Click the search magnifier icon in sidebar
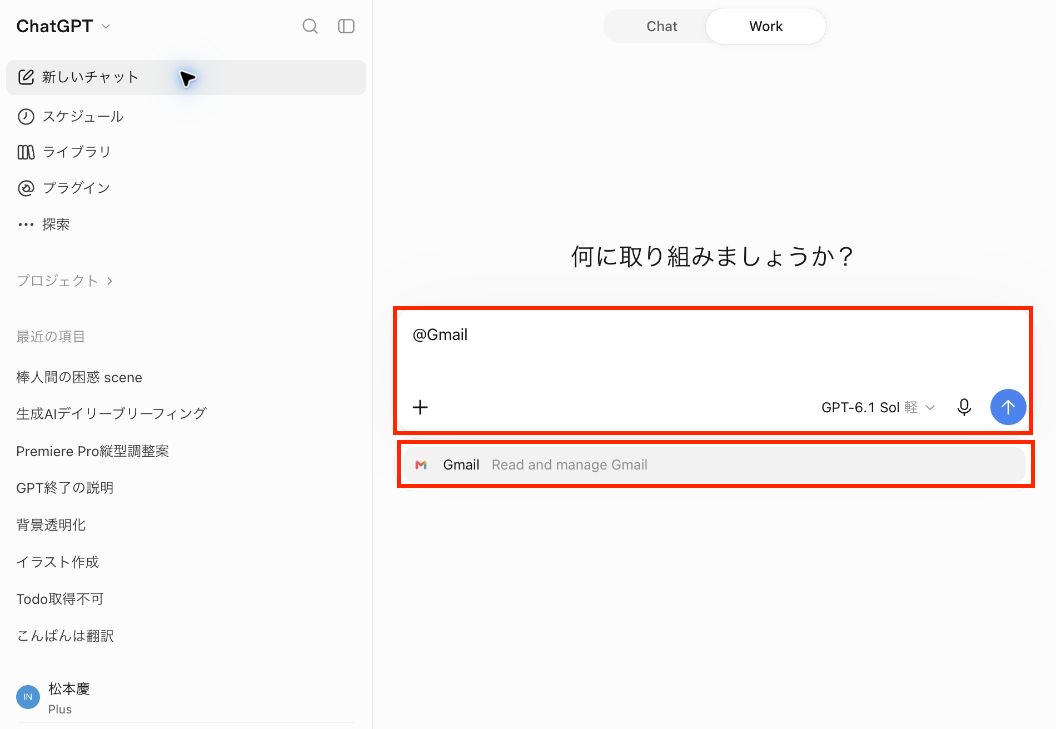This screenshot has width=1056, height=729. (310, 26)
